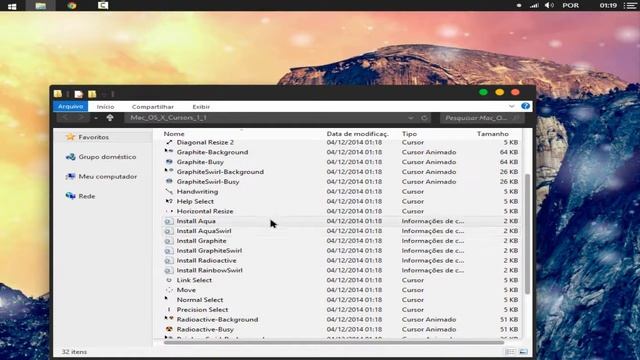Select the Handwriting cursor icon
This screenshot has width=640, height=360.
(x=169, y=191)
